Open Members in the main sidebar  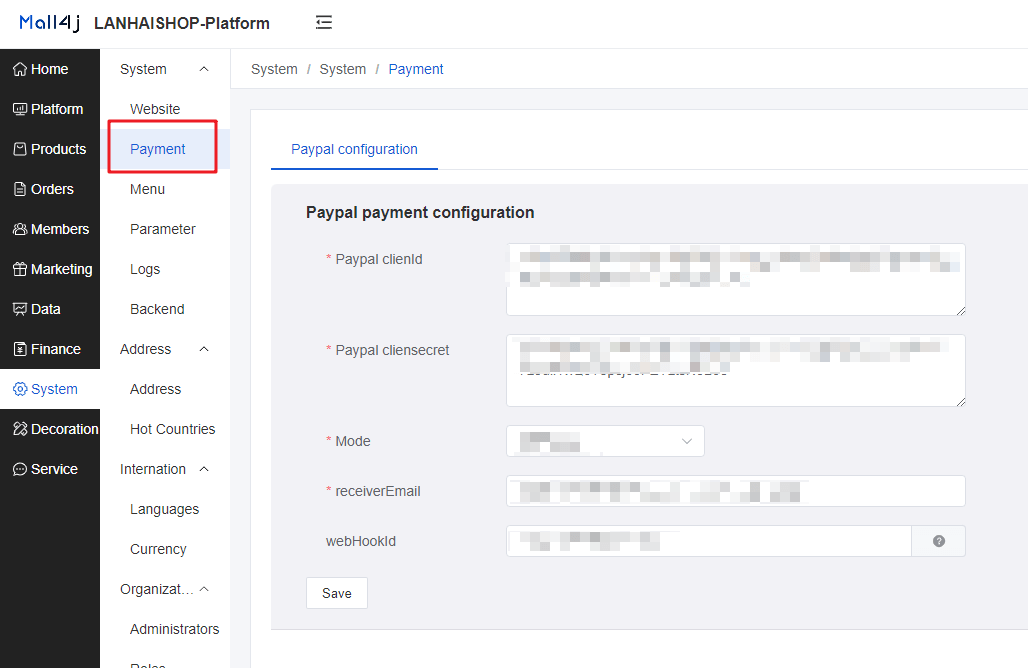coord(50,229)
